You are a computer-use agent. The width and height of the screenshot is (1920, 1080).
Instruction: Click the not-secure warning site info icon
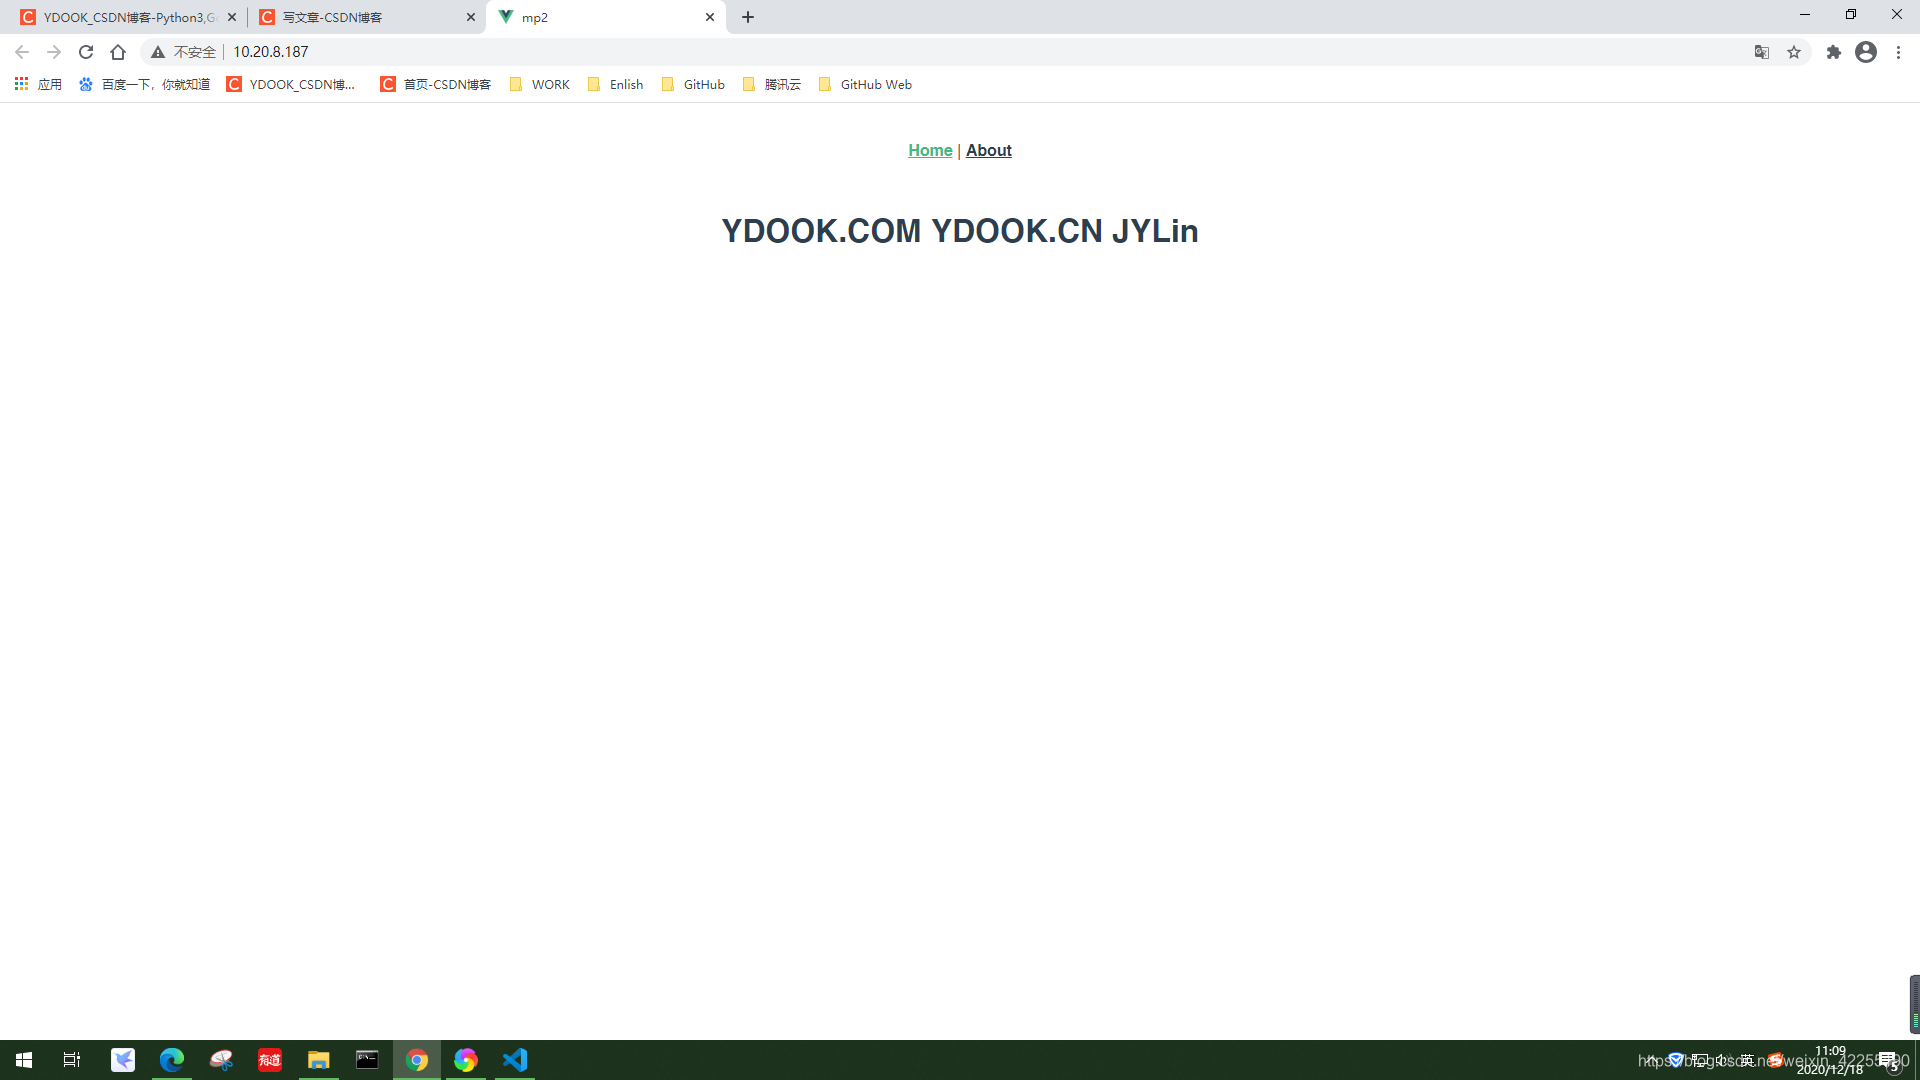pyautogui.click(x=158, y=52)
